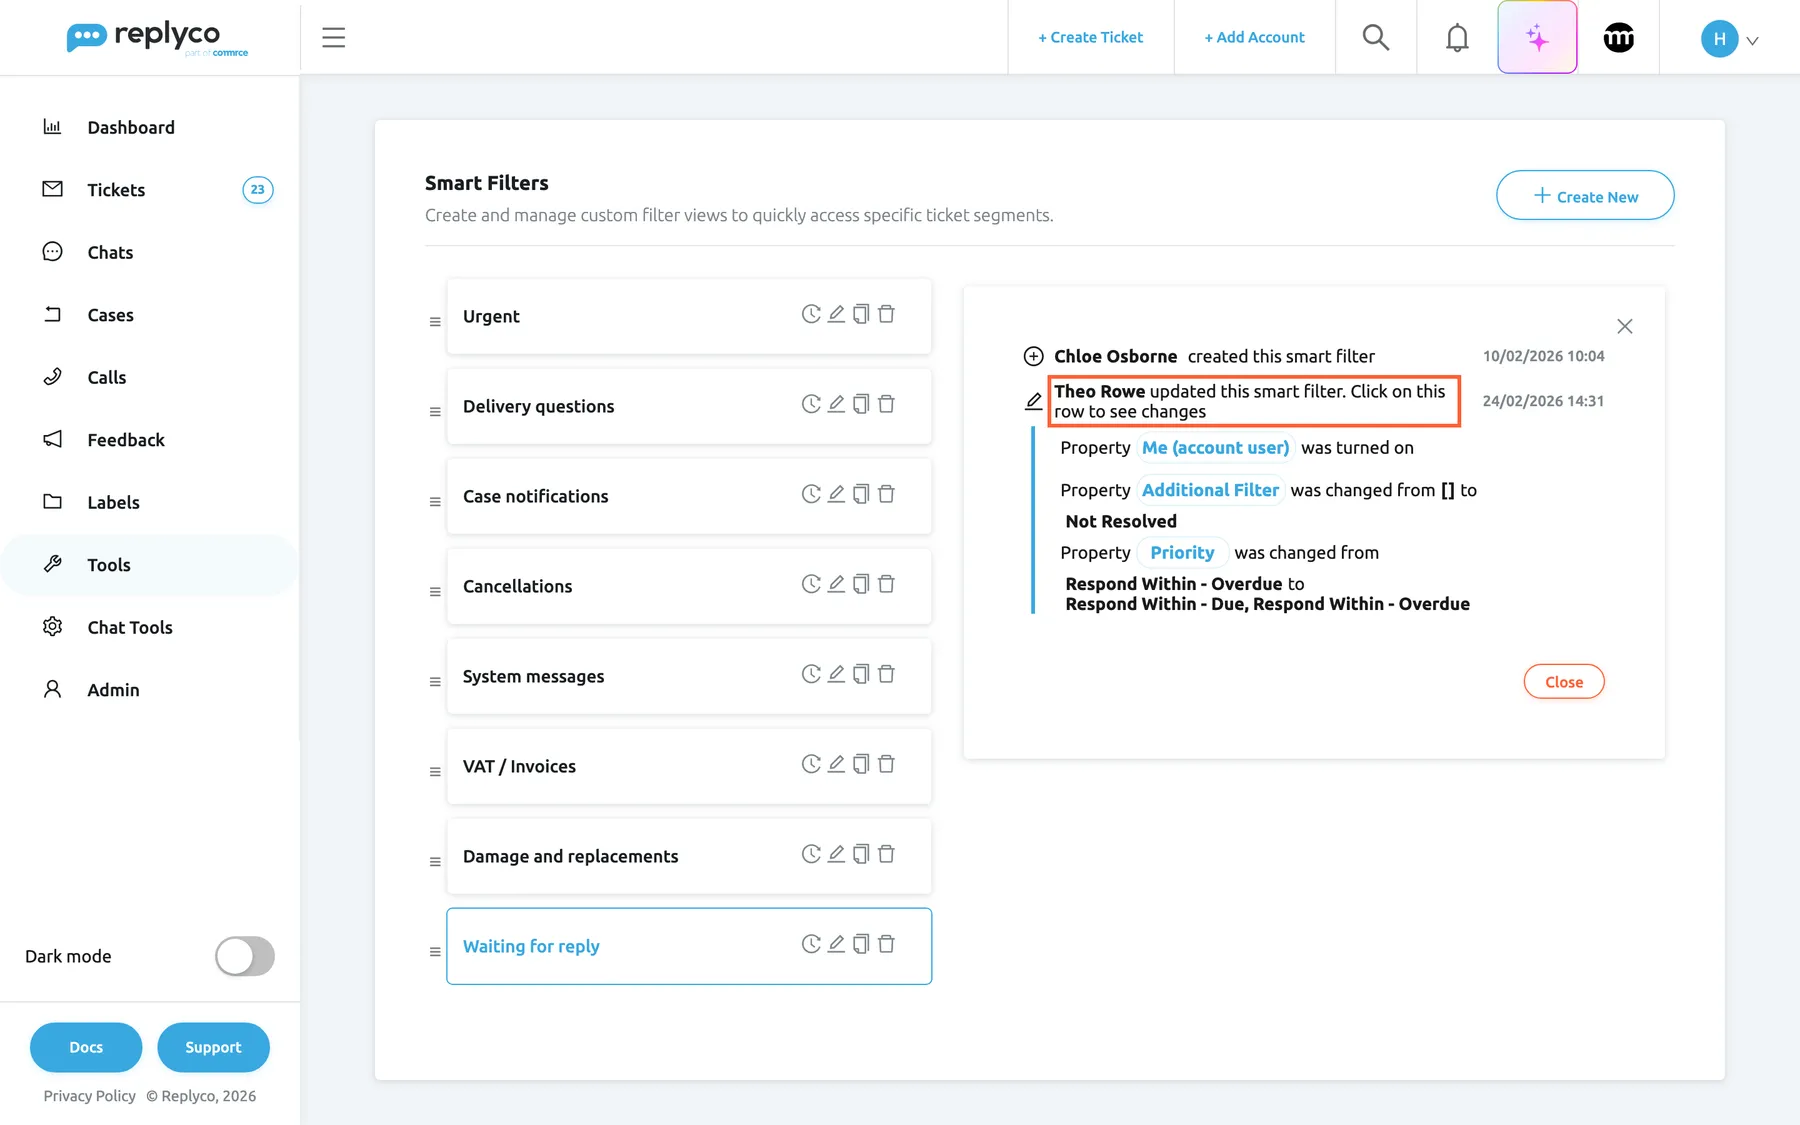
Task: Open the AI sparkle assistant
Action: coord(1537,37)
